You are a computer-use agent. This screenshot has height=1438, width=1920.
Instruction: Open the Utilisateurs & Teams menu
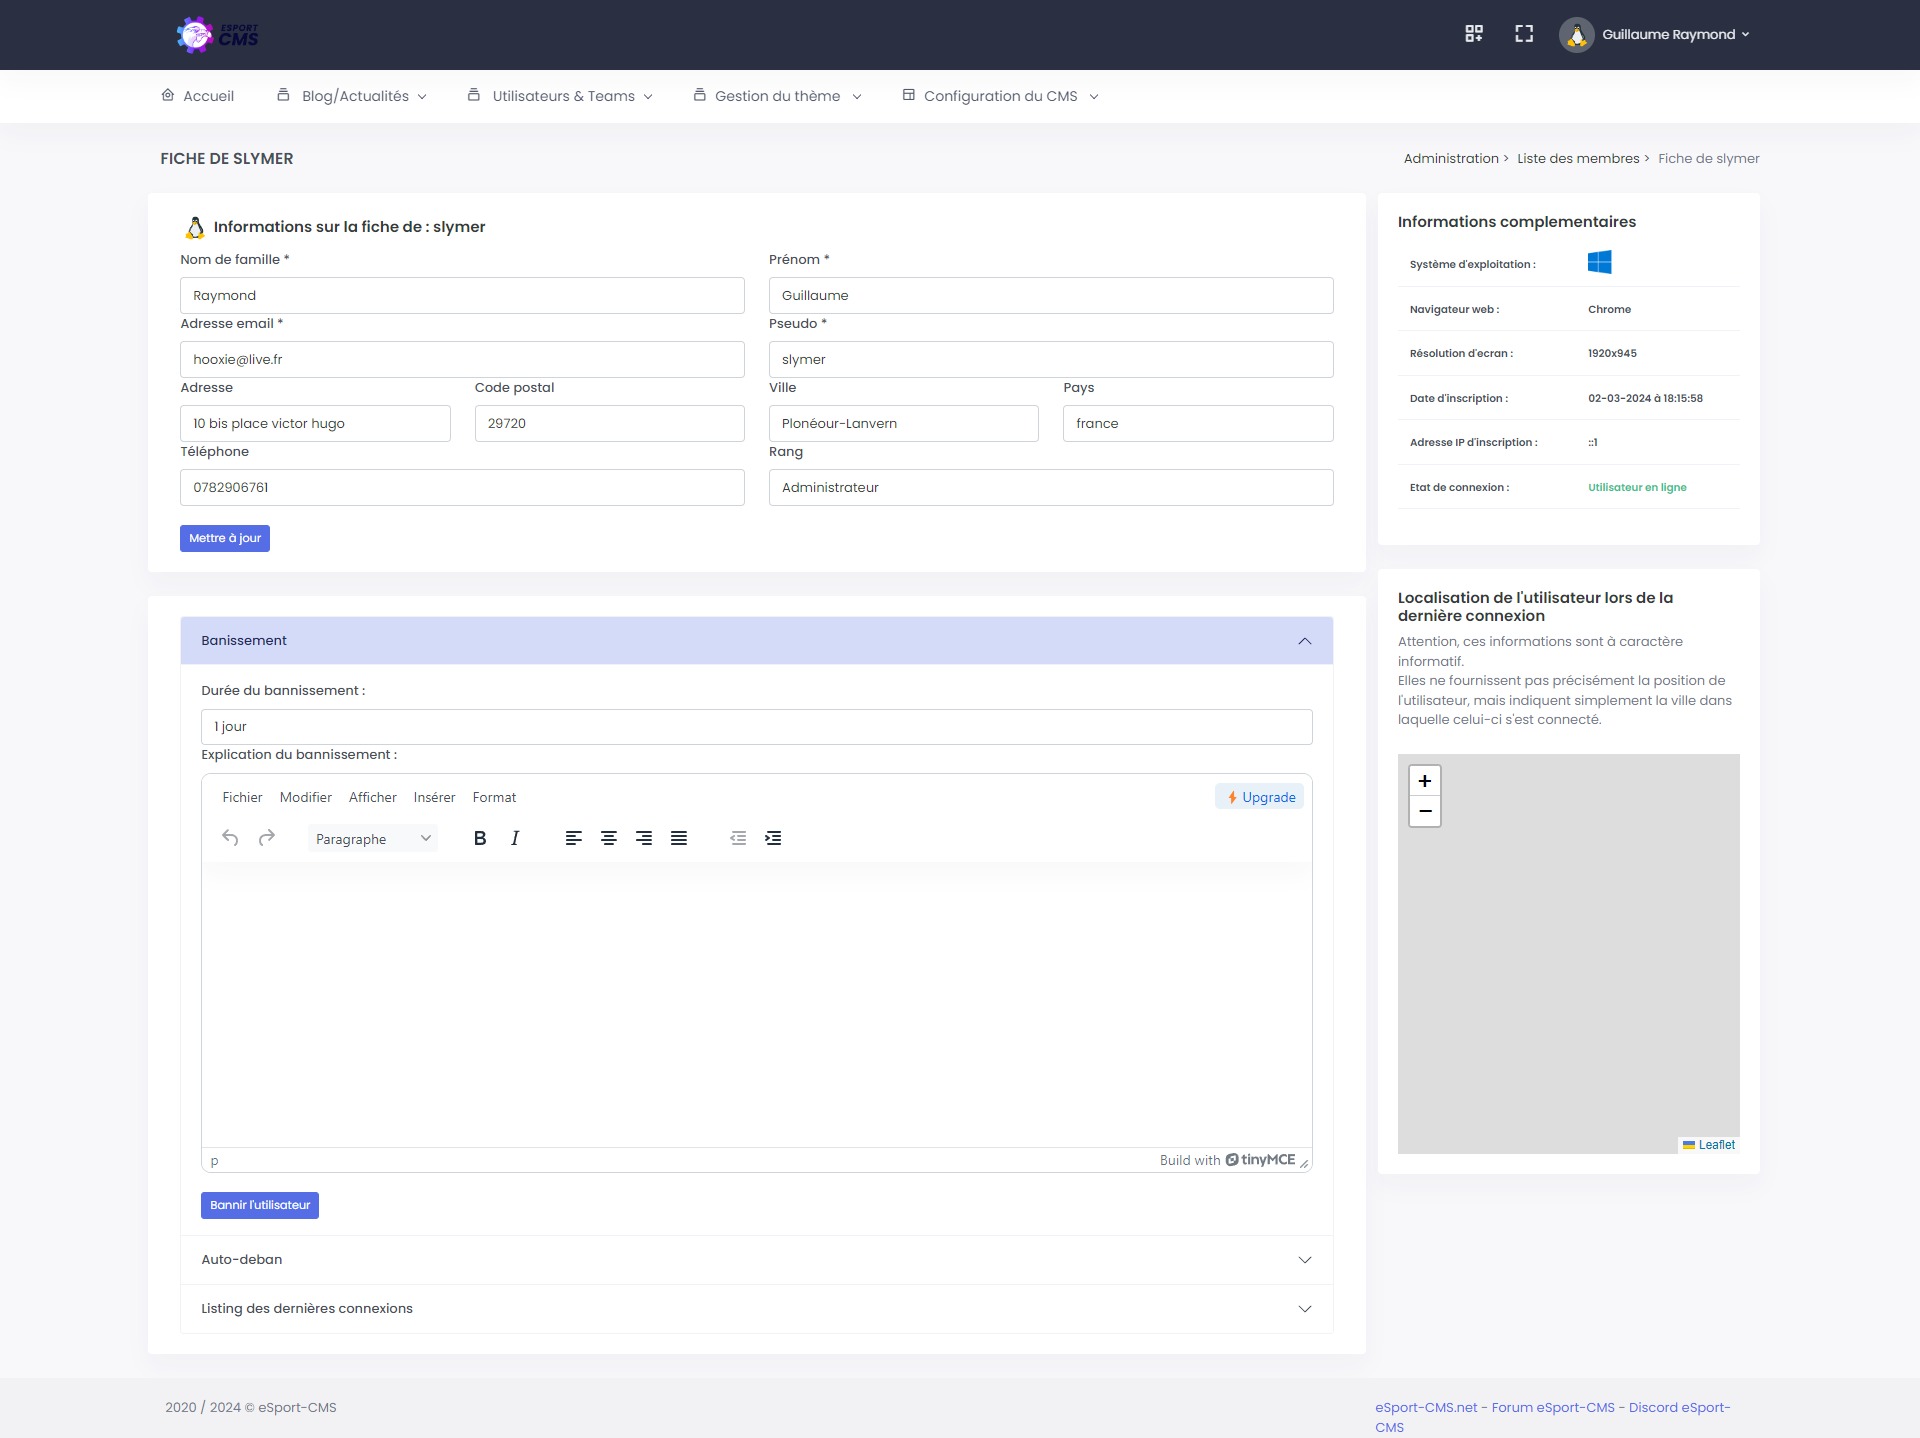[560, 96]
